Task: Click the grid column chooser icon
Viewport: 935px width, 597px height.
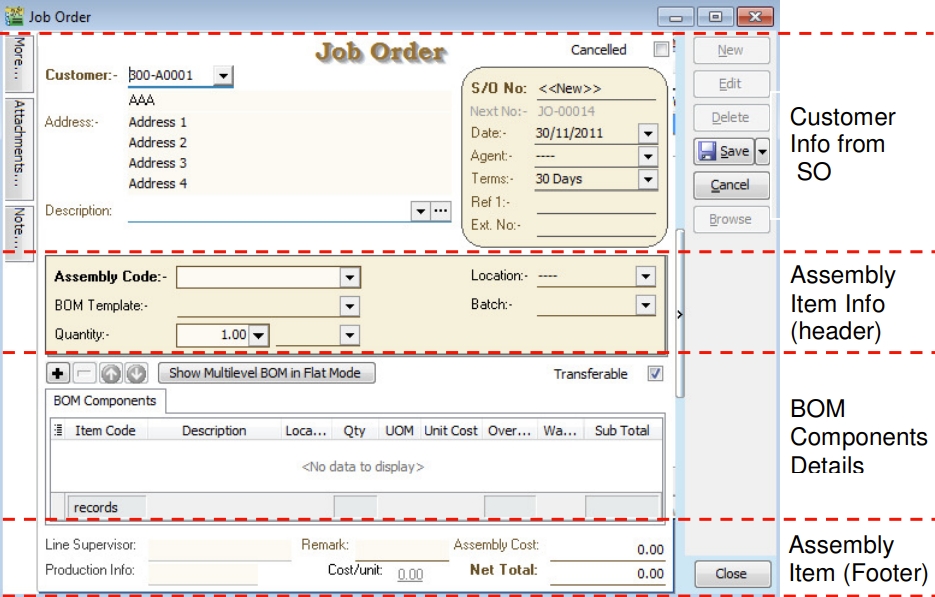Action: [58, 431]
